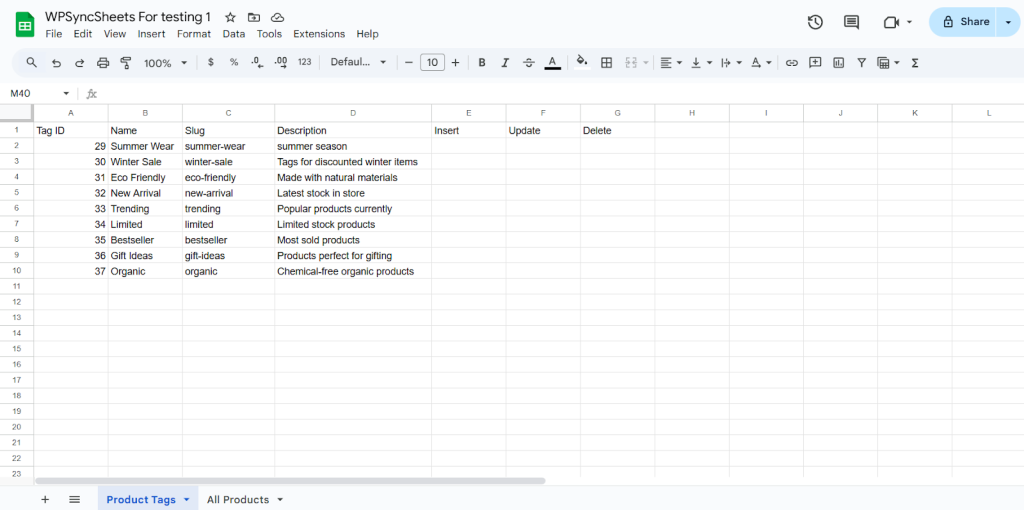Viewport: 1024px width, 510px height.
Task: Click the font size field showing 10
Action: [432, 63]
